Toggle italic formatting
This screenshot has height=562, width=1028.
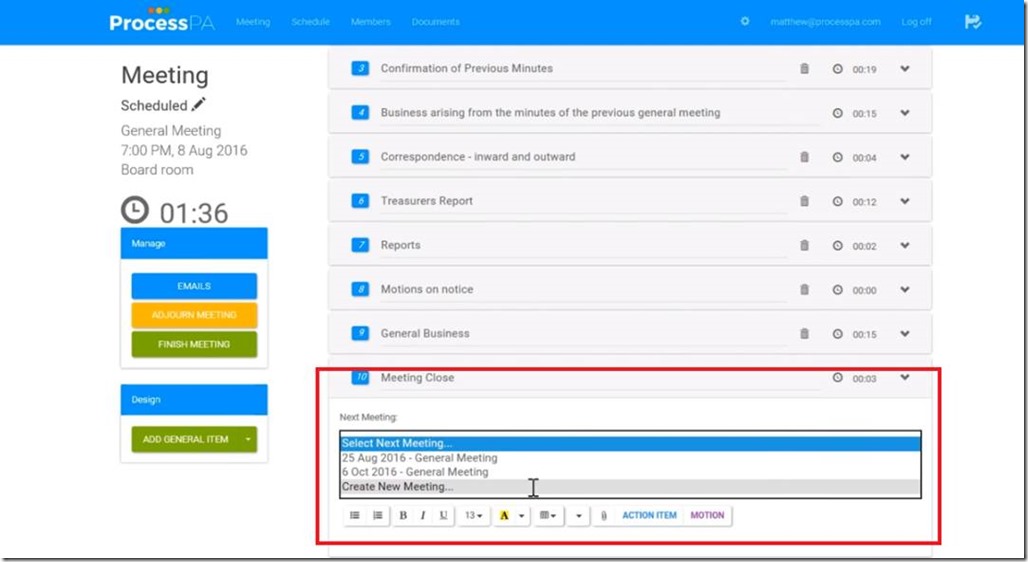[423, 516]
